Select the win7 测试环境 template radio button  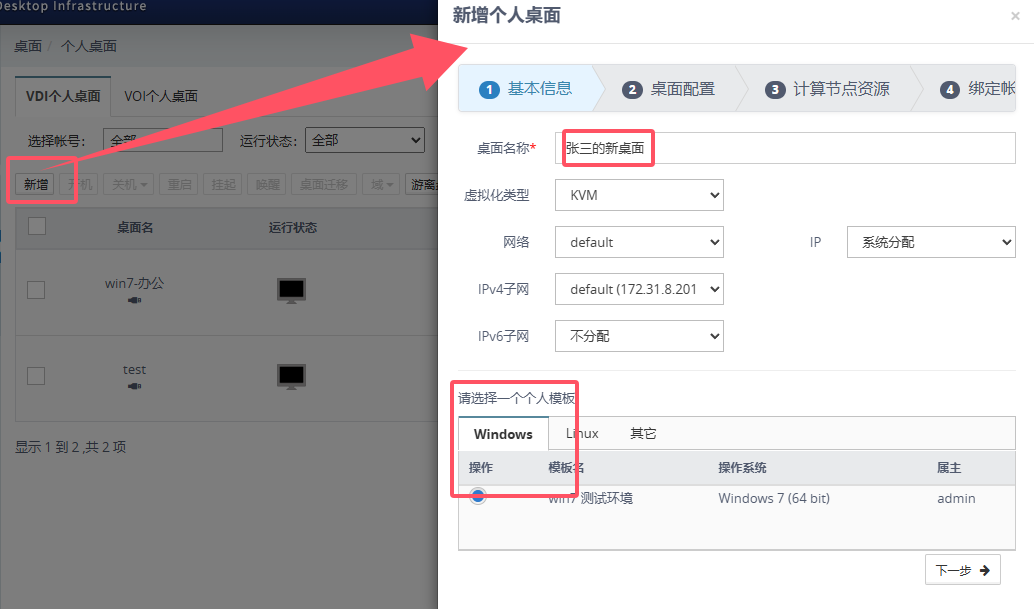[x=478, y=497]
